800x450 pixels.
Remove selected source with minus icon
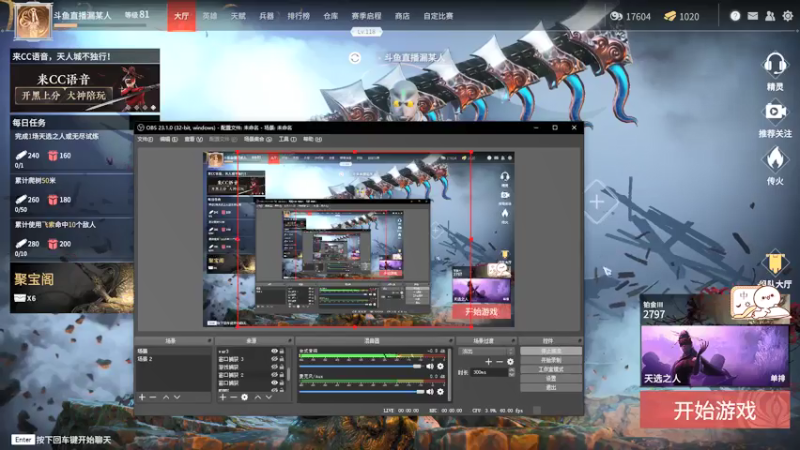[x=233, y=397]
